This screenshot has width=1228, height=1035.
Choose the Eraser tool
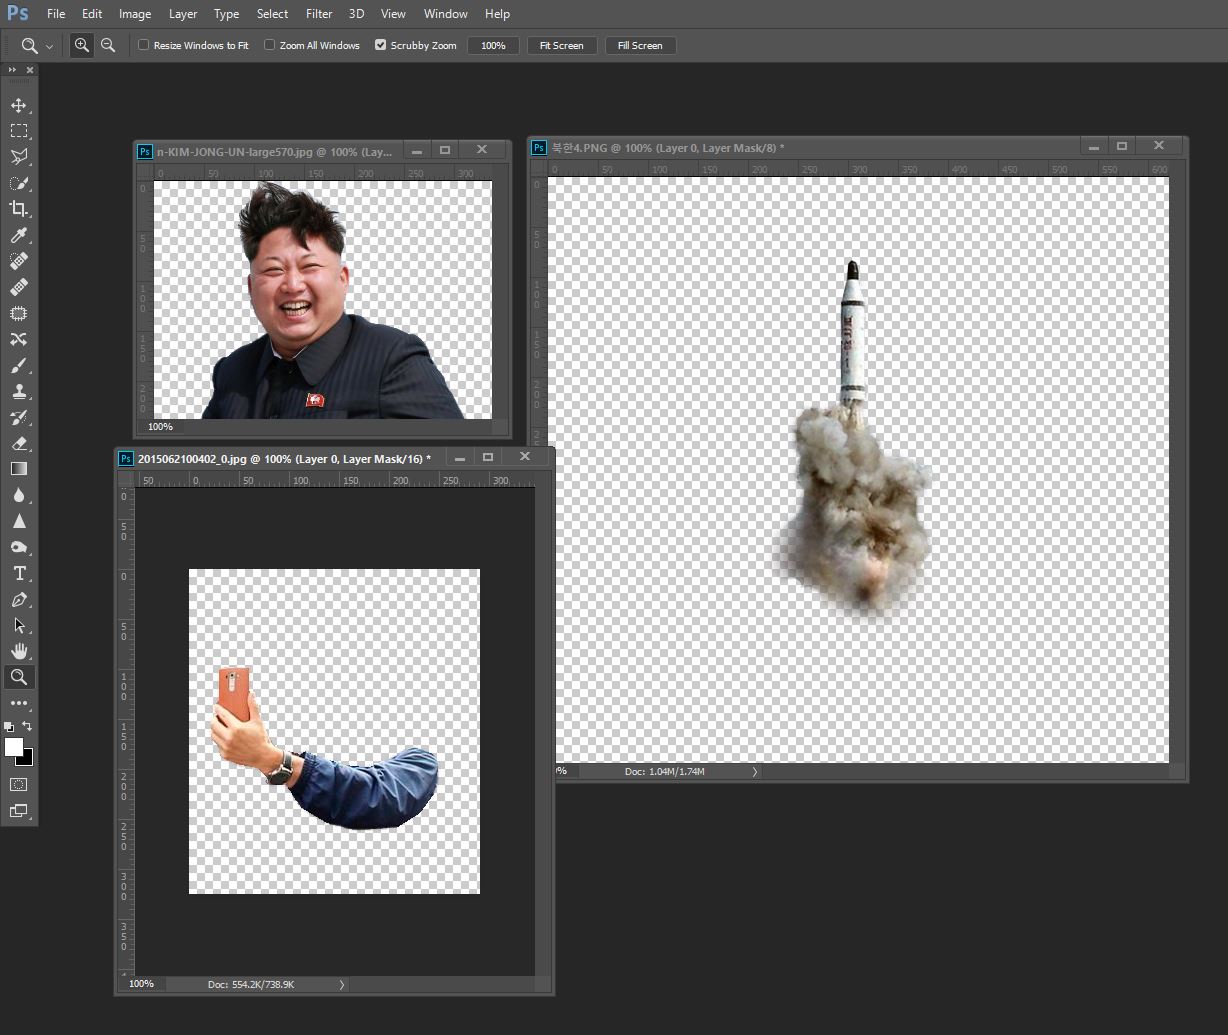click(x=19, y=443)
